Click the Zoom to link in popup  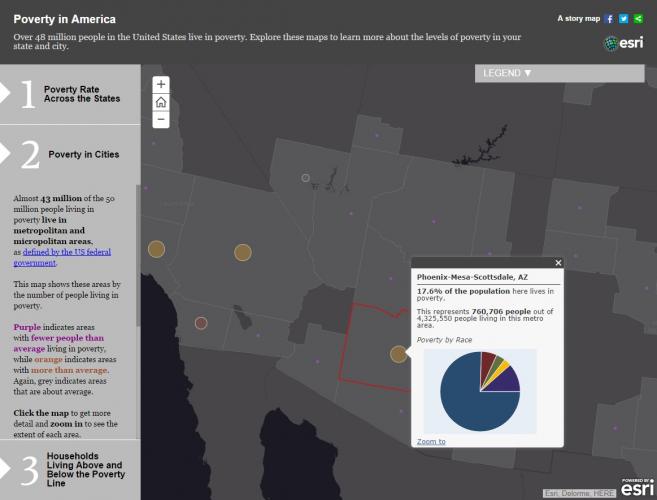[431, 441]
